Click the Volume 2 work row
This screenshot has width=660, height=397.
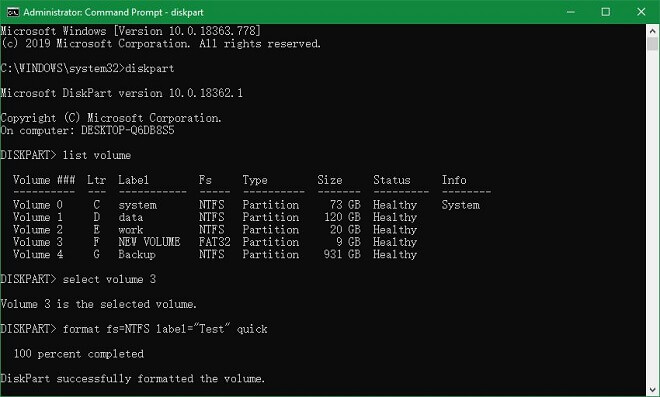coord(215,230)
